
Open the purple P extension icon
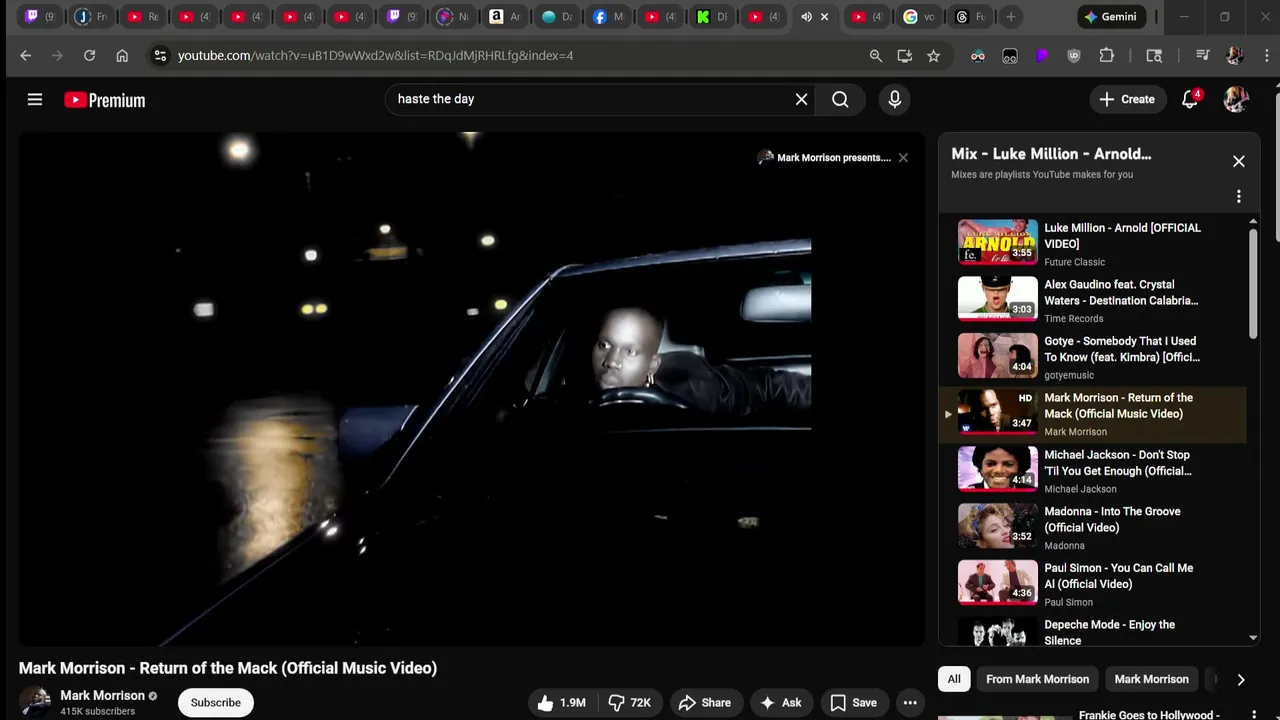[x=1042, y=56]
